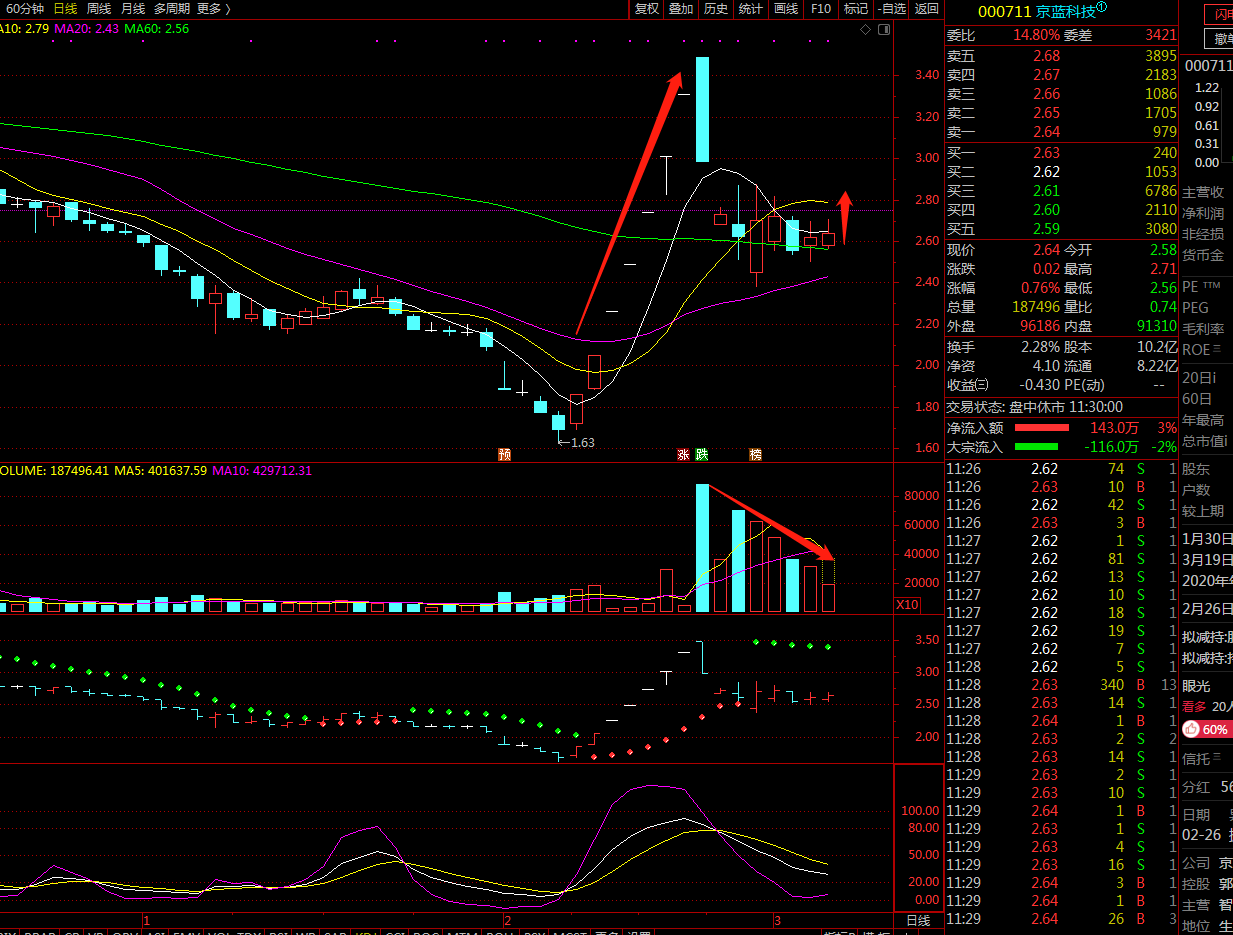The height and width of the screenshot is (935, 1233).
Task: Click the MA20: 2.43 indicator label
Action: 87,29
